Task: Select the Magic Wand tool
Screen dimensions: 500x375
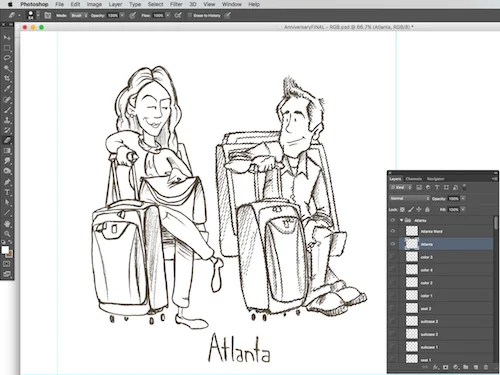Action: (7, 68)
